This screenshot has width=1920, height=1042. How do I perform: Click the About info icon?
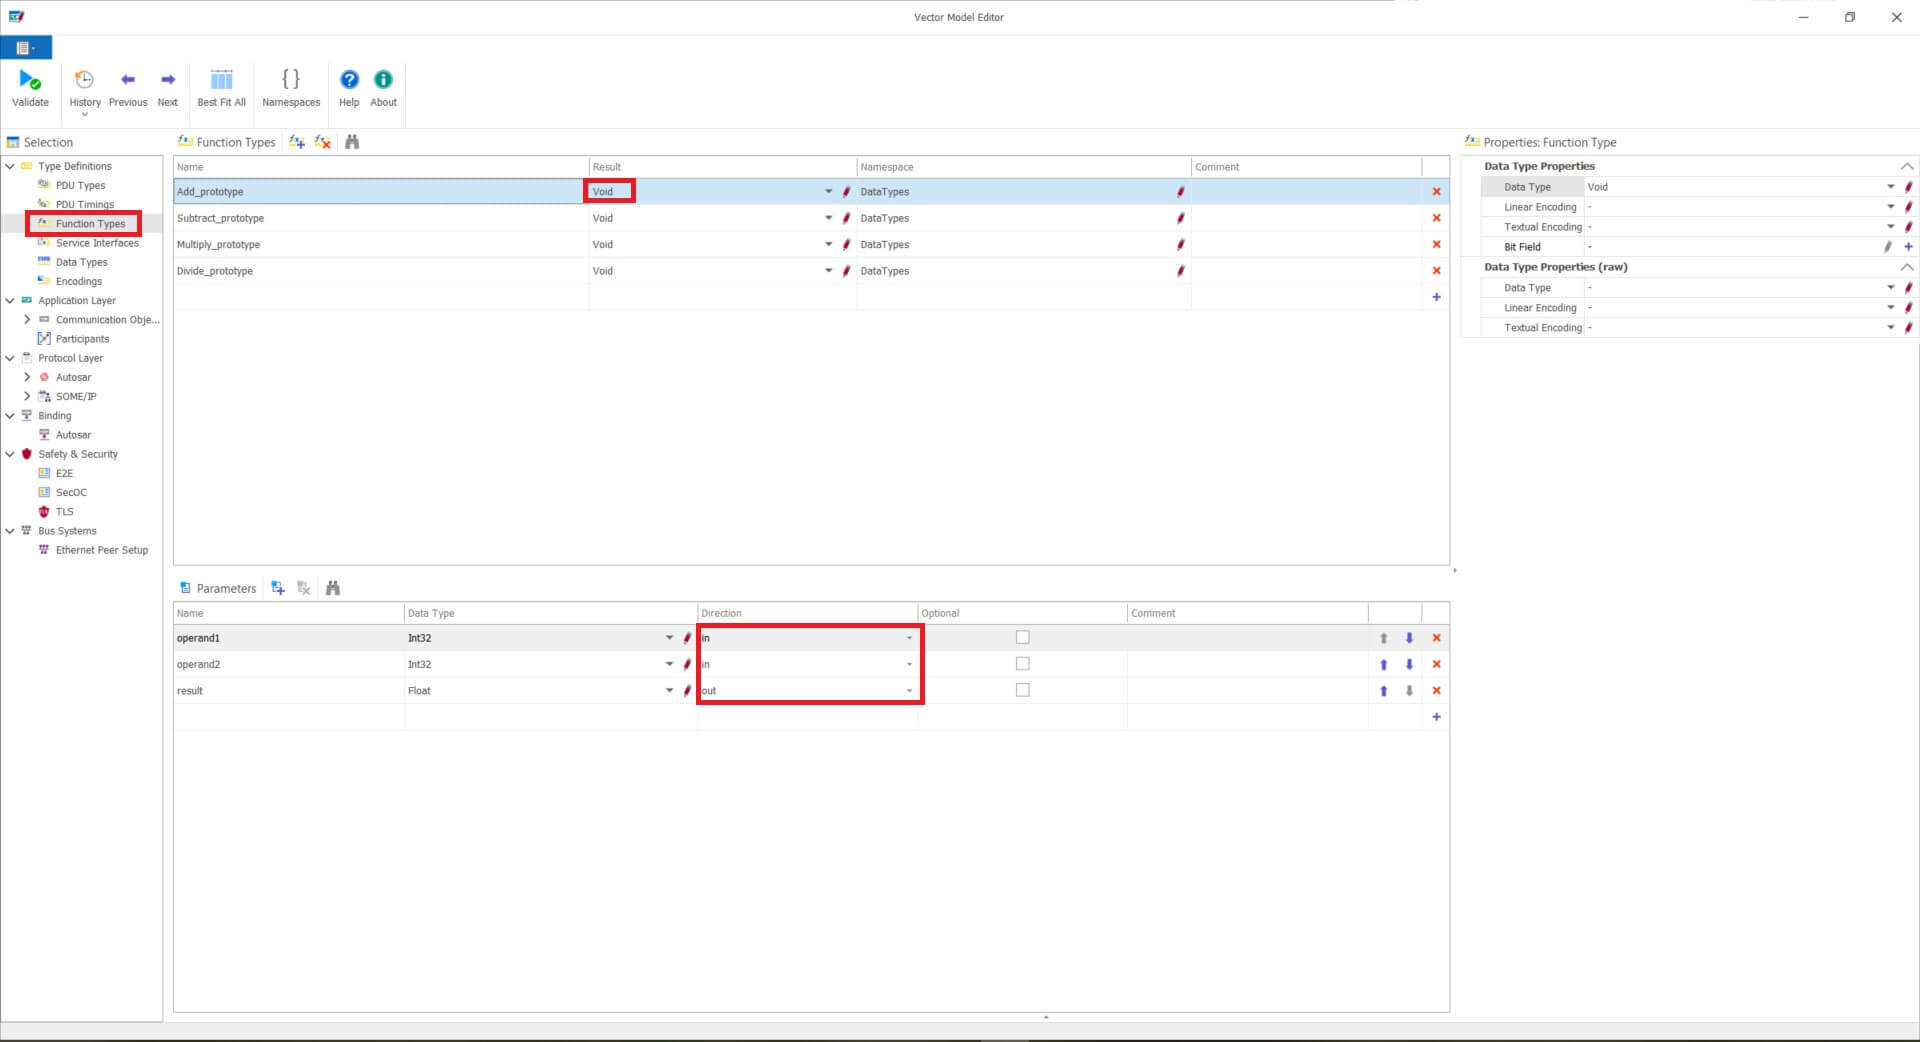click(x=383, y=81)
